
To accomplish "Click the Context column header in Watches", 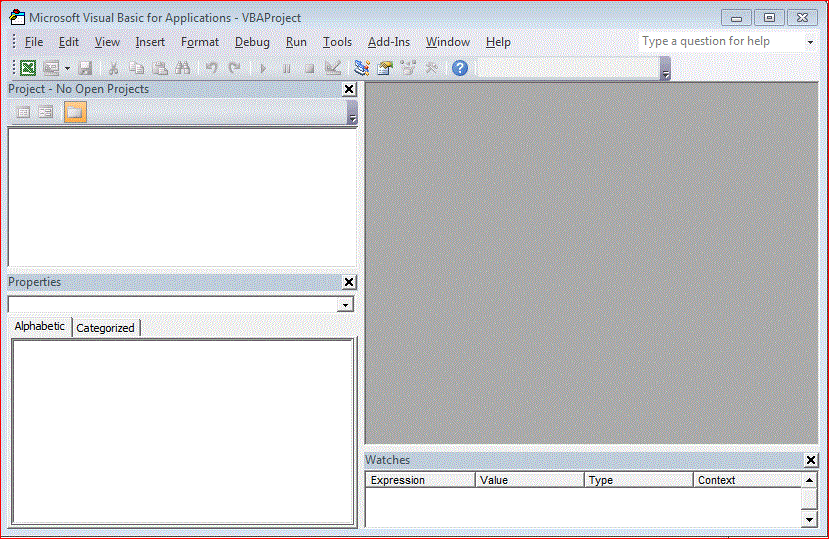I will coord(747,480).
